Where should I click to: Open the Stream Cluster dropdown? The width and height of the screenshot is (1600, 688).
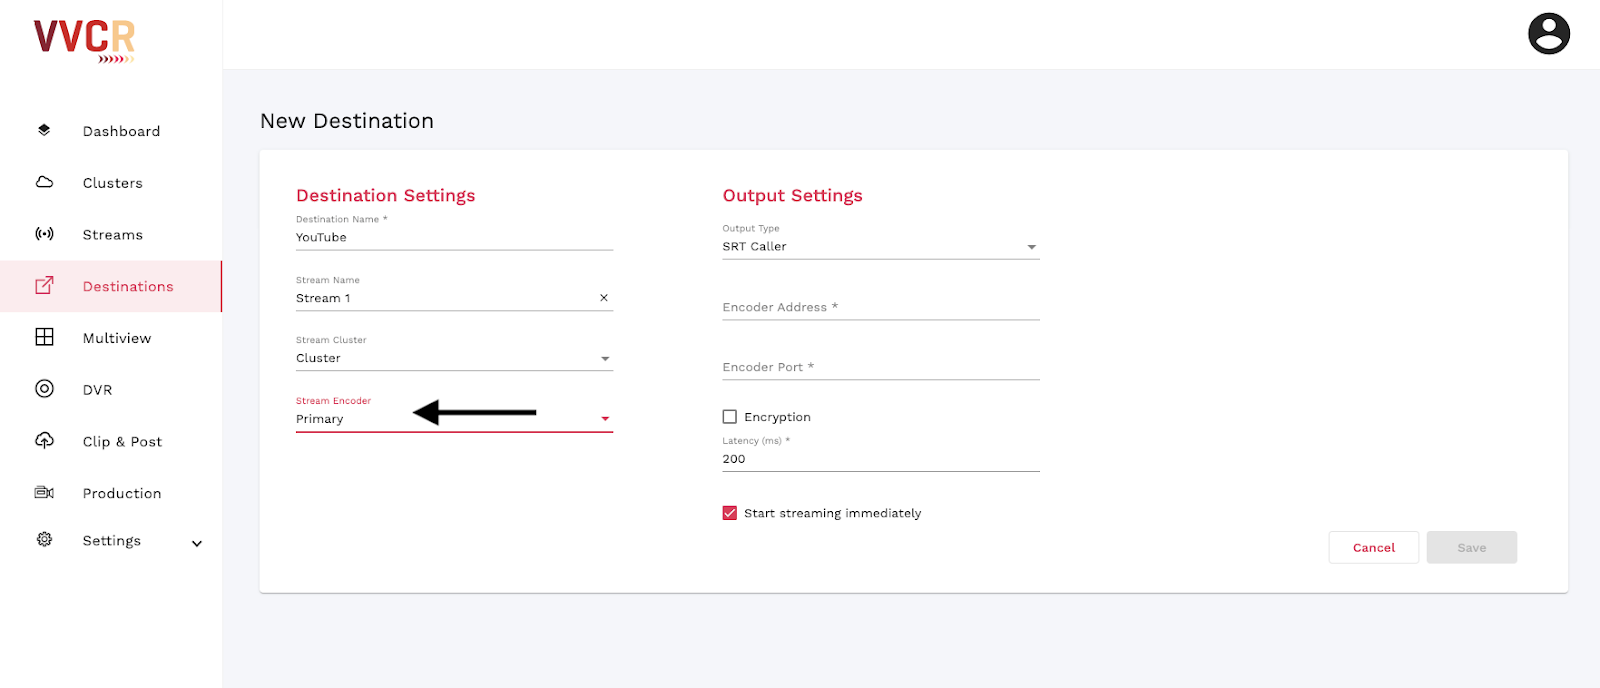click(x=604, y=359)
